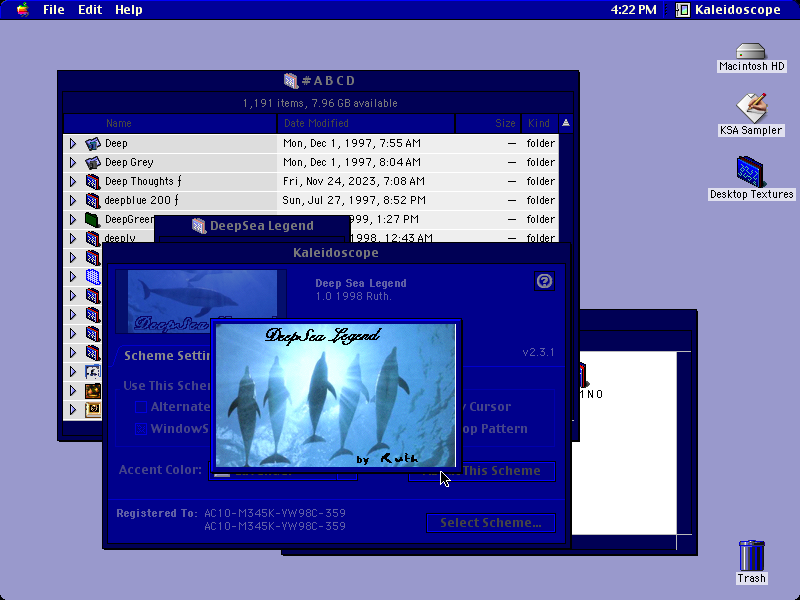
Task: Sort list by Date Modified column header
Action: coord(366,123)
